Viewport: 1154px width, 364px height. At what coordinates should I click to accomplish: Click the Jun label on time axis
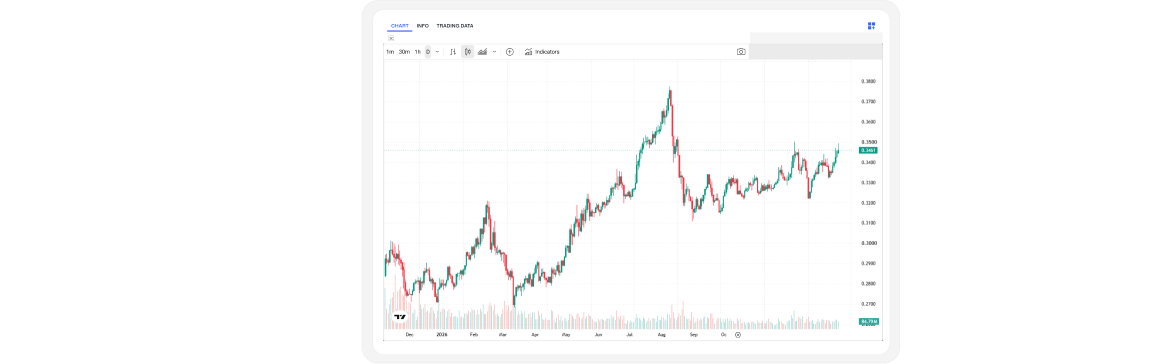tap(598, 335)
